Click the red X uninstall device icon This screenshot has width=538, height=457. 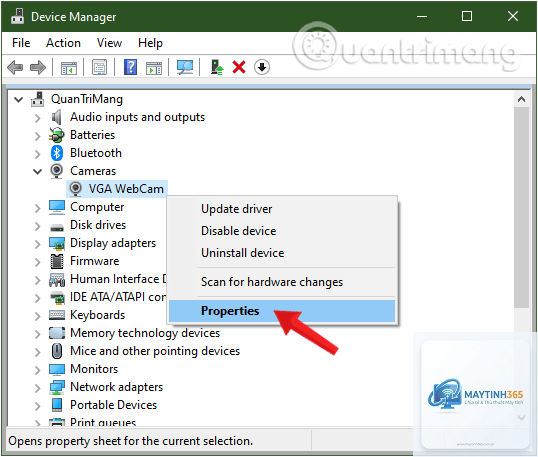(x=239, y=67)
